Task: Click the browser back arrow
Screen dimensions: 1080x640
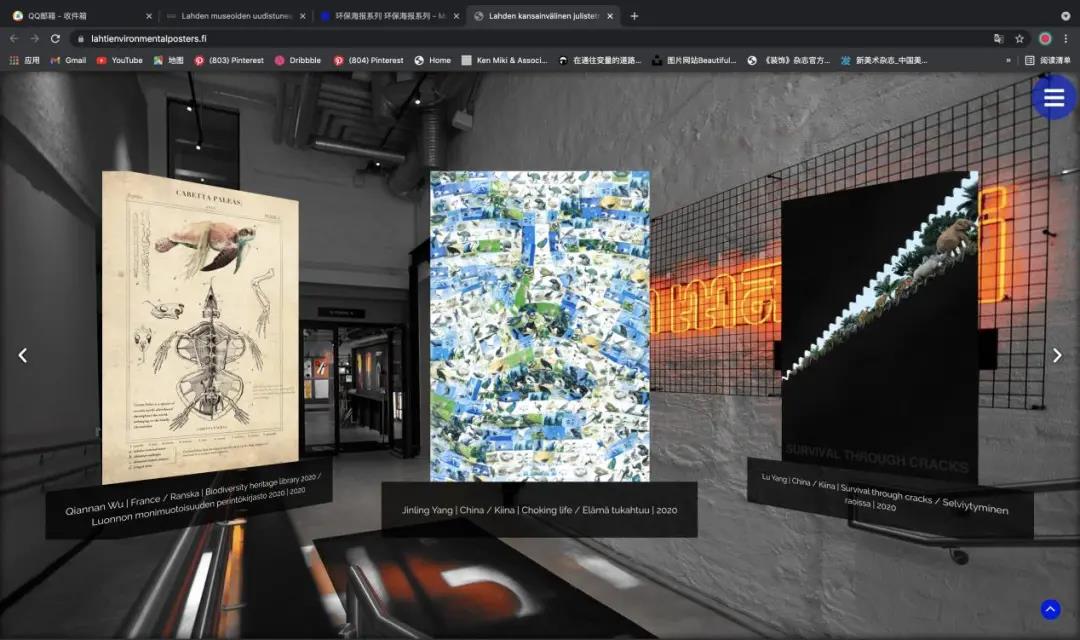Action: point(14,39)
